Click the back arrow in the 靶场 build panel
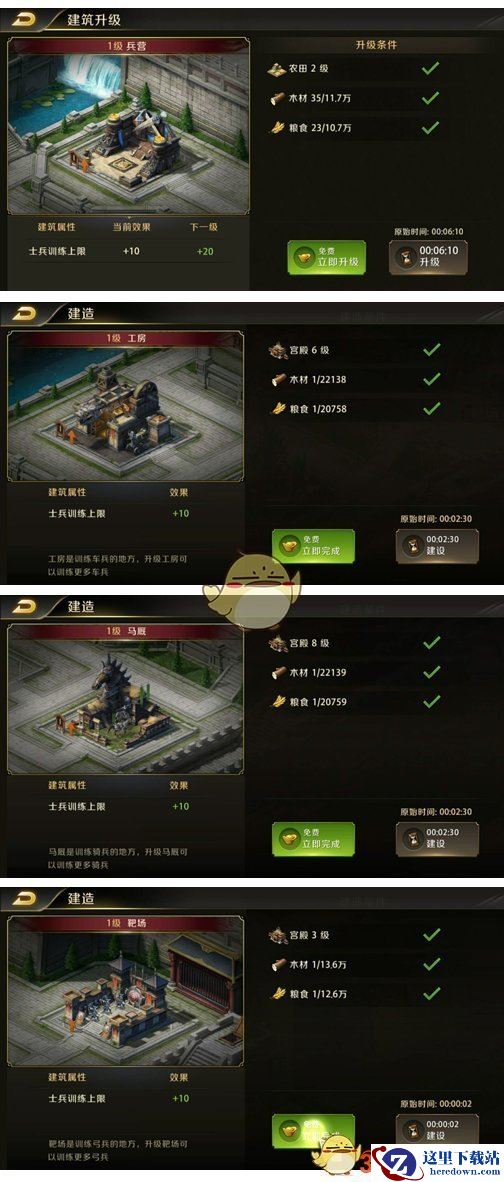The image size is (504, 1182). [x=26, y=898]
